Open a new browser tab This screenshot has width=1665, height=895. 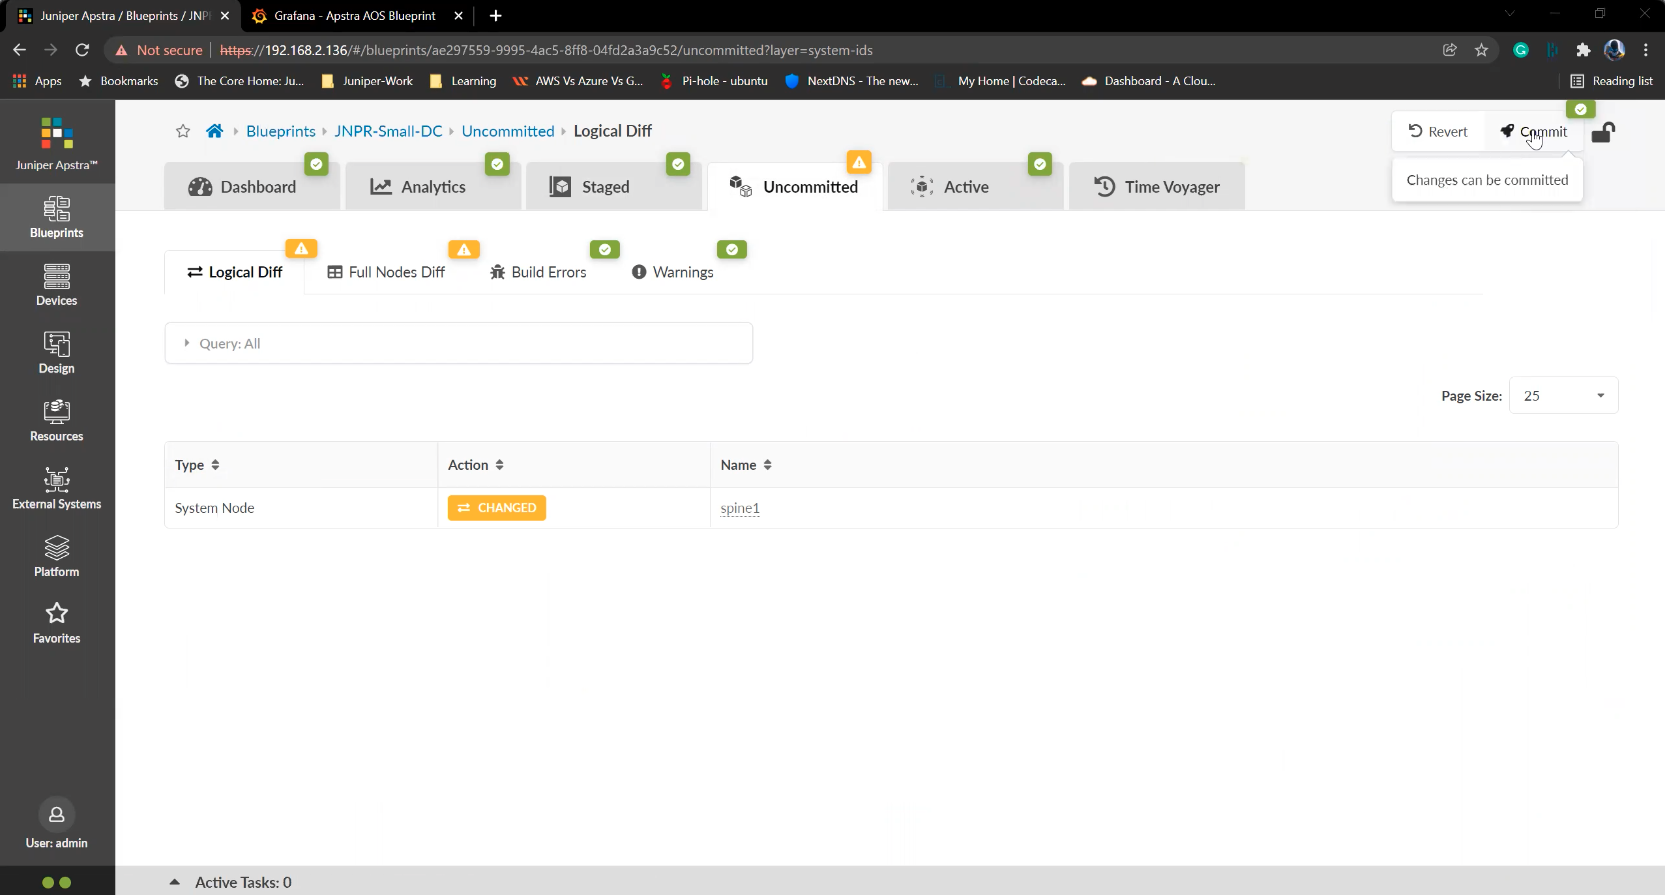(495, 15)
